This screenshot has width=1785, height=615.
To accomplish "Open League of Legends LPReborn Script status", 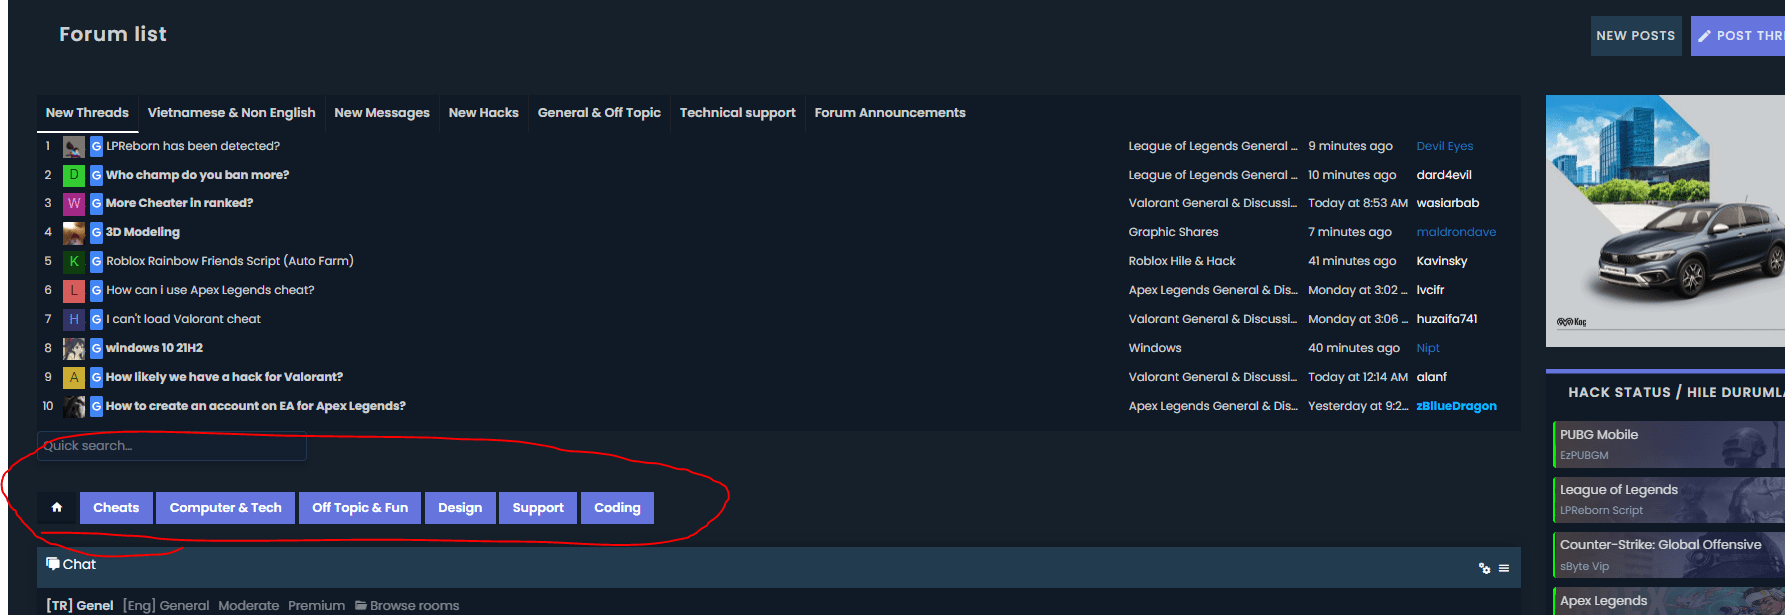I will (x=1668, y=499).
